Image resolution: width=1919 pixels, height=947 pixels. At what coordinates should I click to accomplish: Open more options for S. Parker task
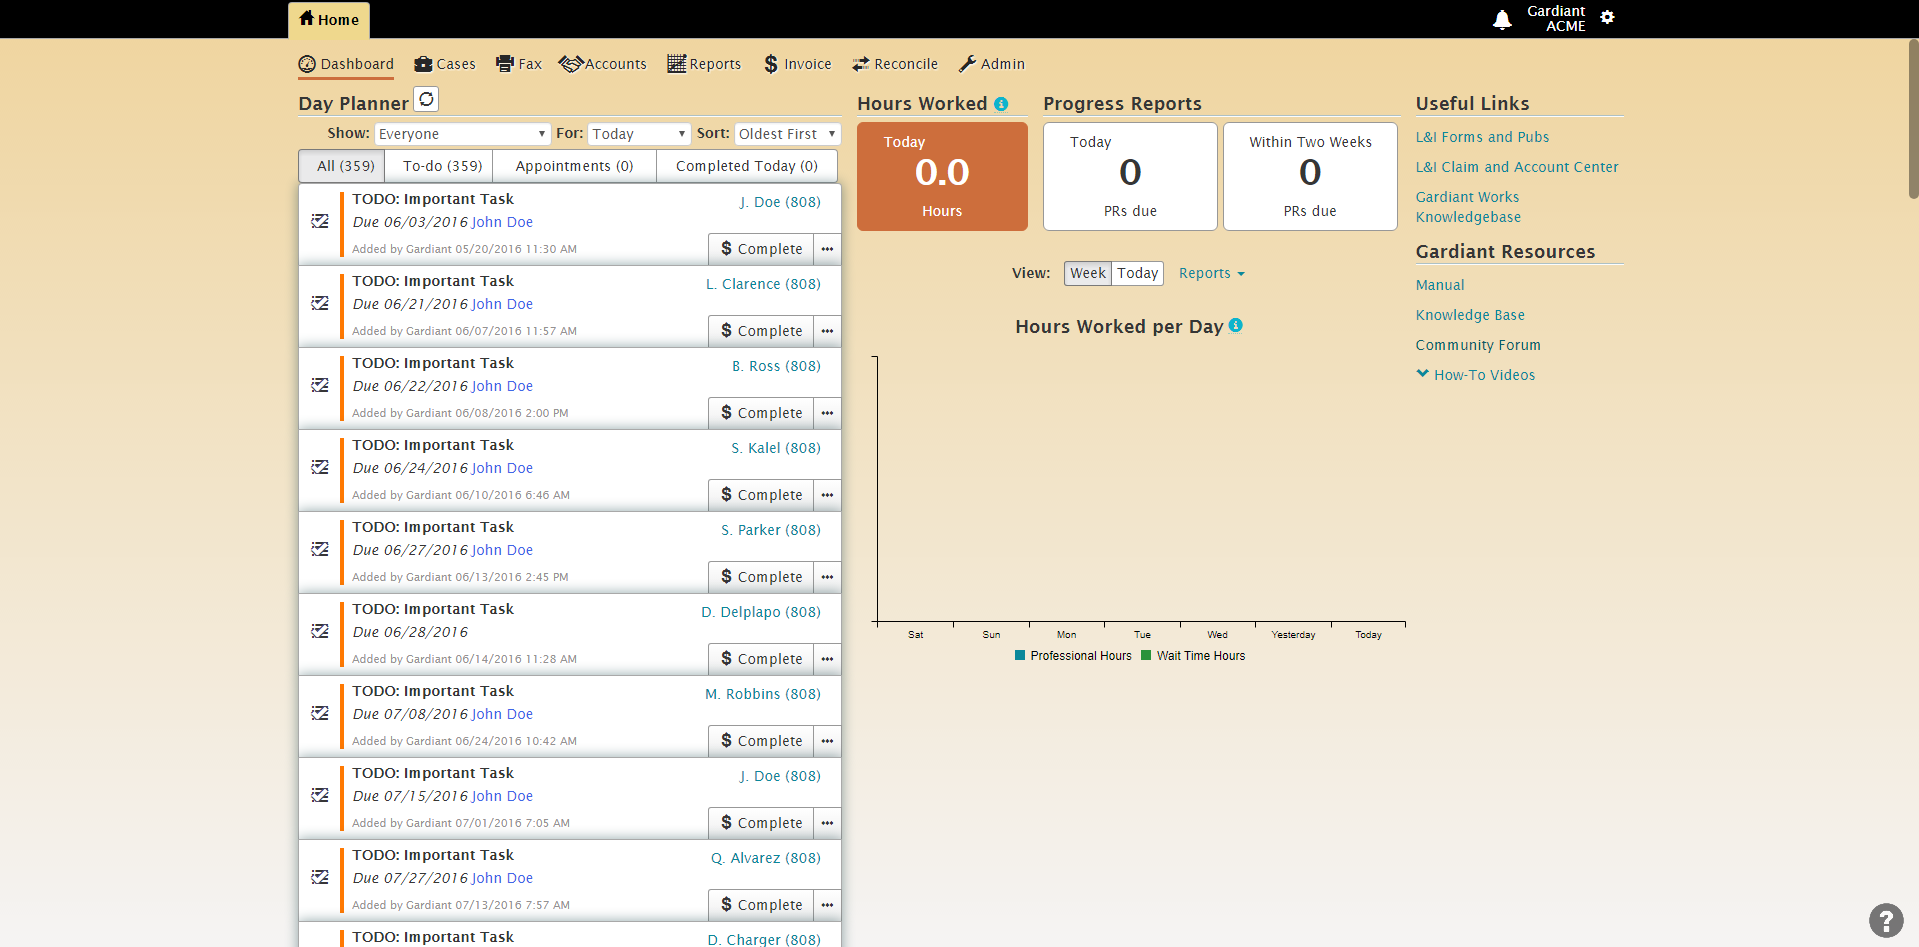coord(827,577)
